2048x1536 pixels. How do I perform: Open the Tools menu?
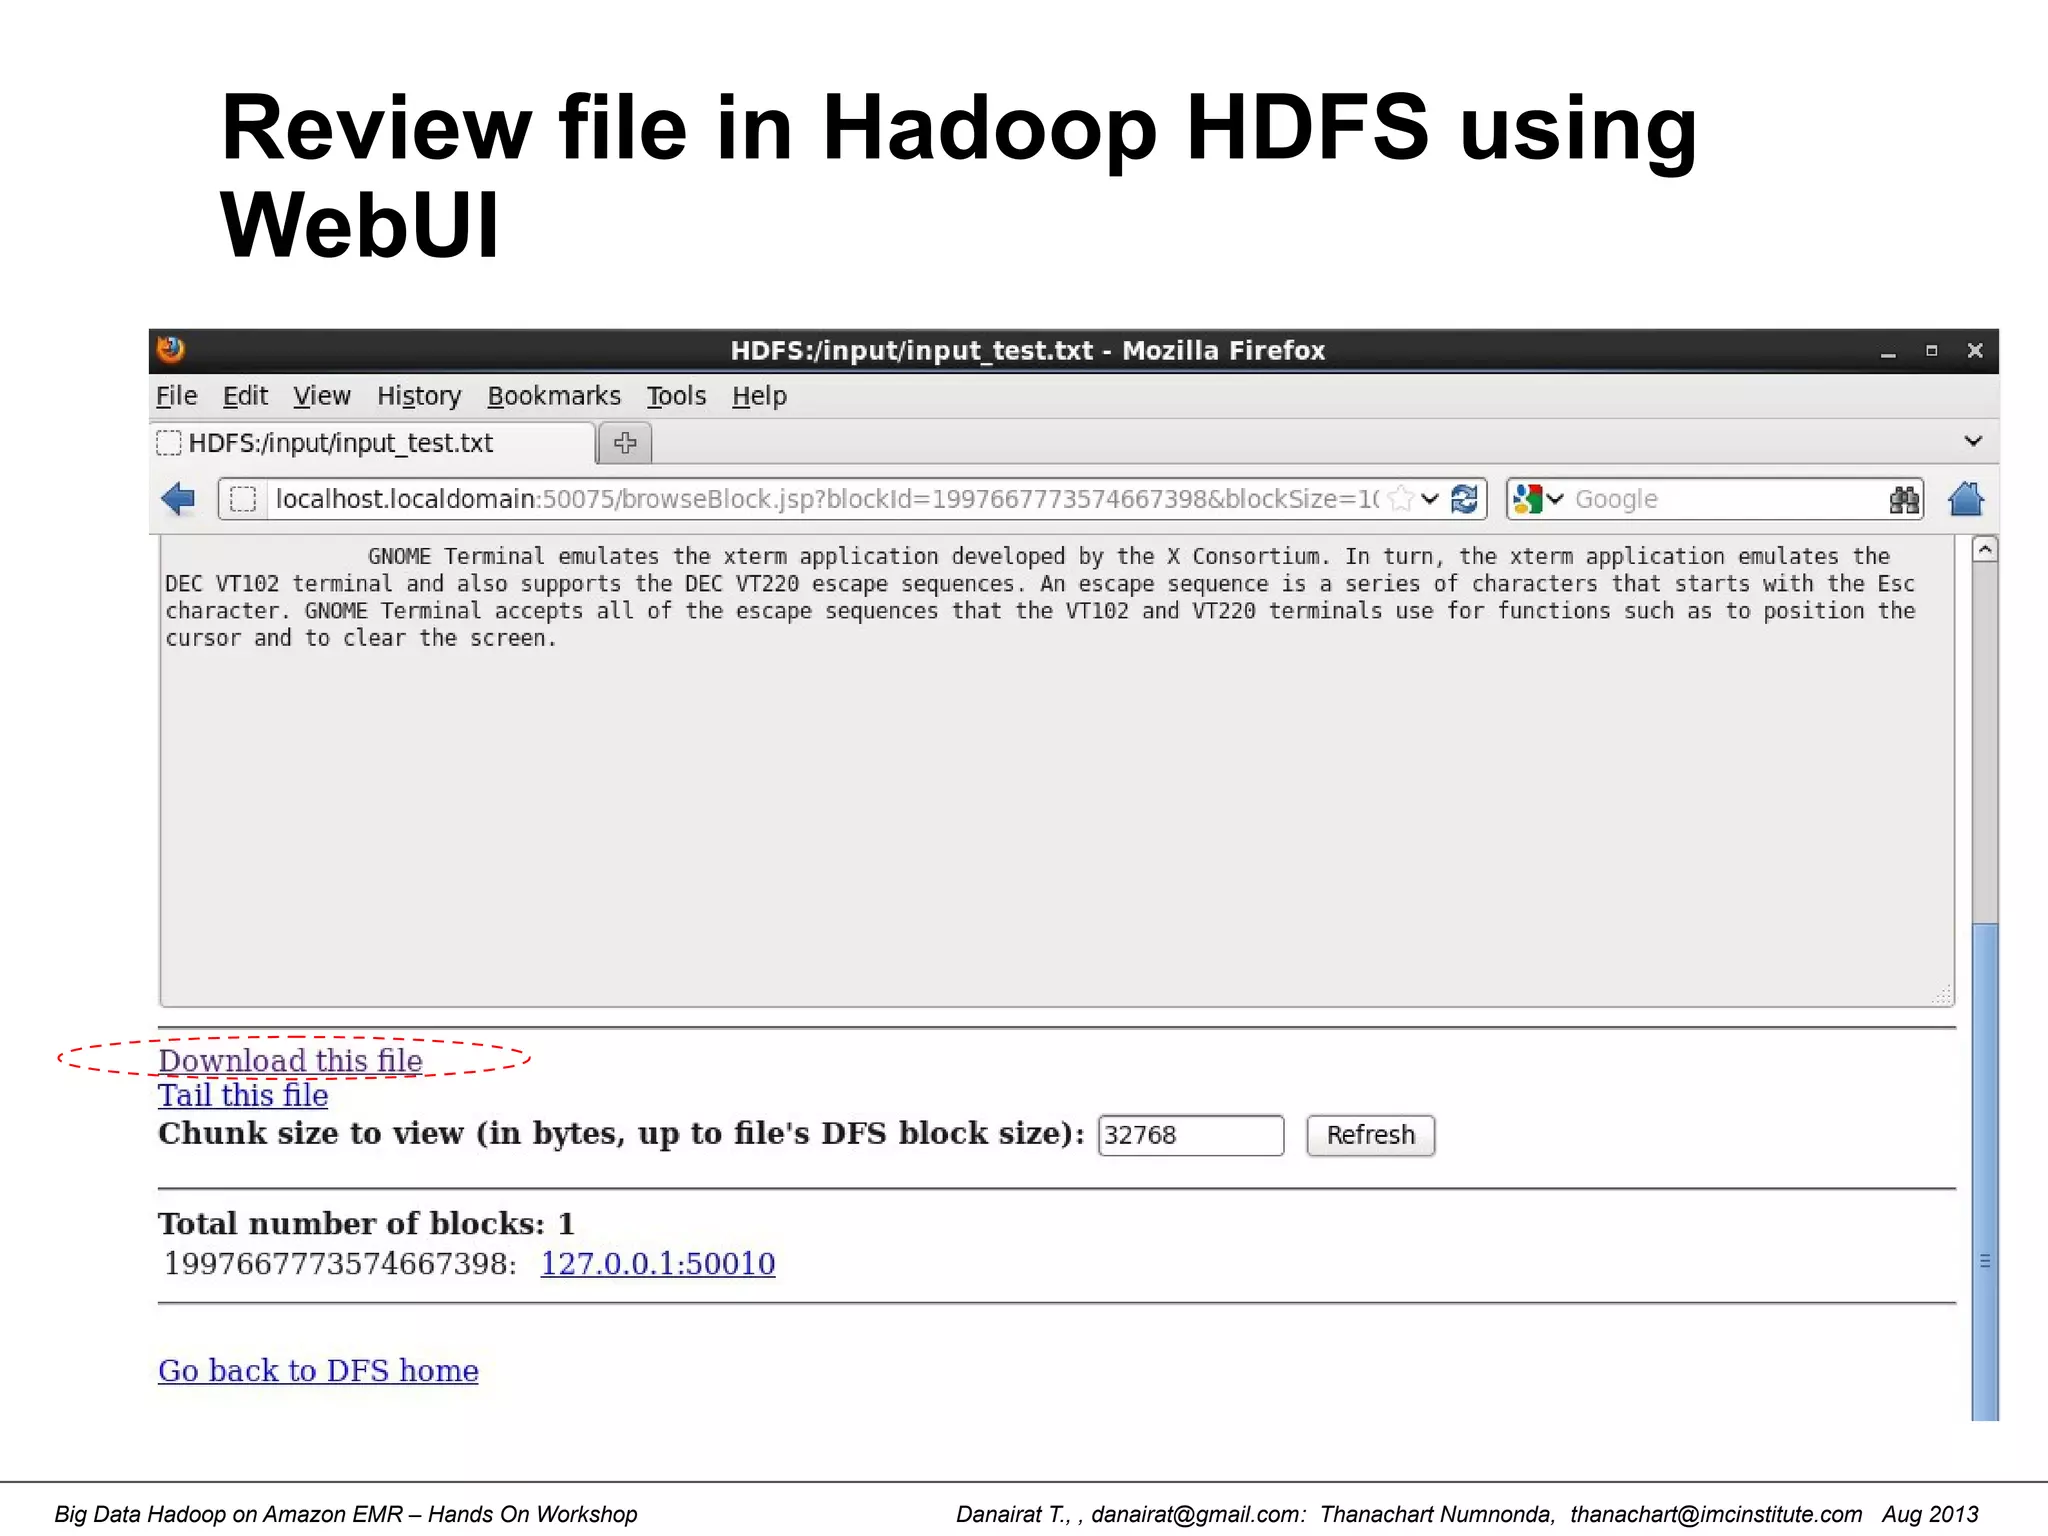click(x=676, y=396)
